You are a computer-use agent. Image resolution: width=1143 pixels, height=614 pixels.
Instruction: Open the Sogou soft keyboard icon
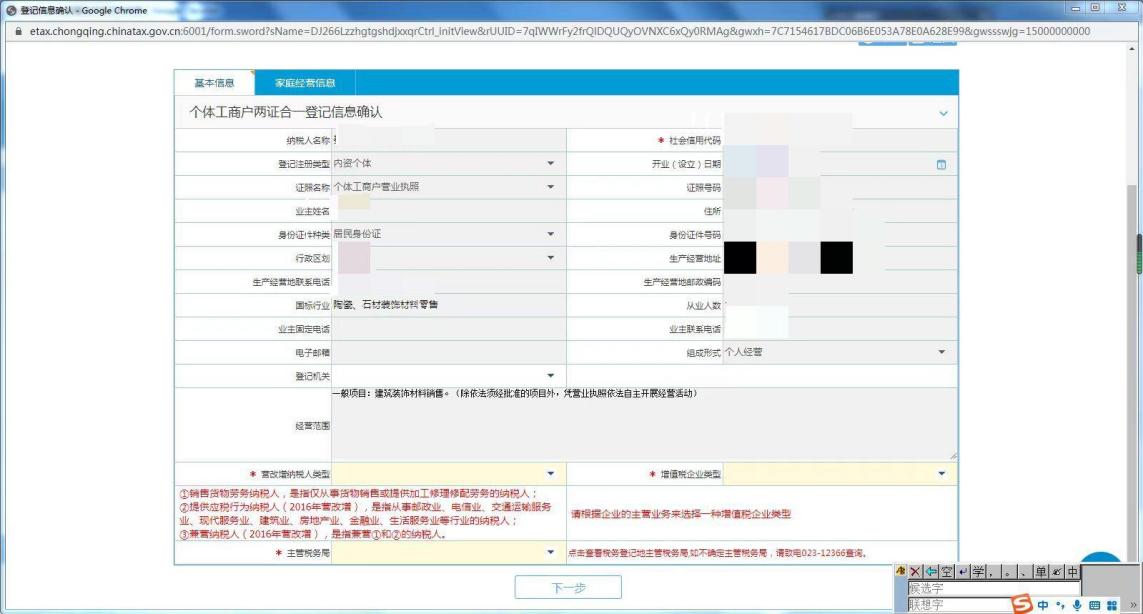[1094, 605]
